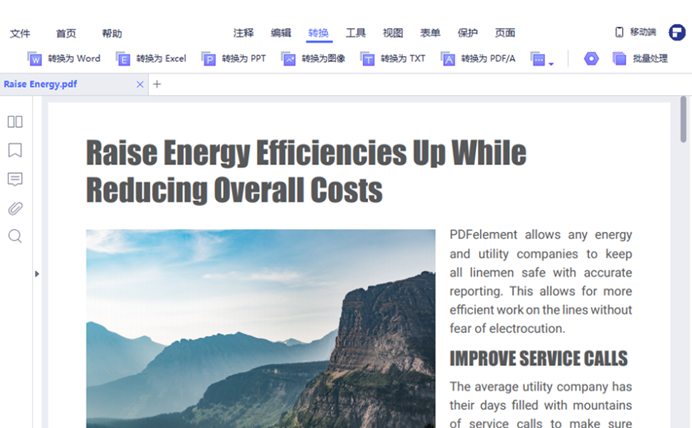Click the vertical scrollbar thumb
Image resolution: width=692 pixels, height=428 pixels.
684,120
